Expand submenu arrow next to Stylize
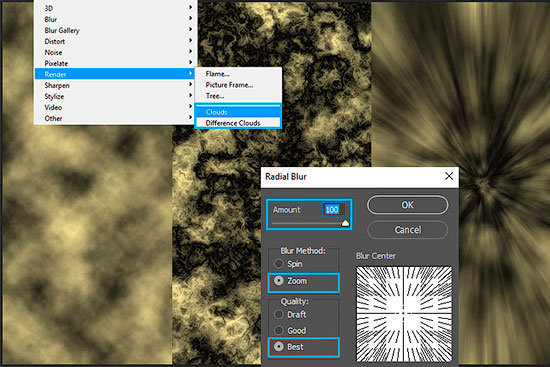The image size is (550, 367). pos(190,95)
